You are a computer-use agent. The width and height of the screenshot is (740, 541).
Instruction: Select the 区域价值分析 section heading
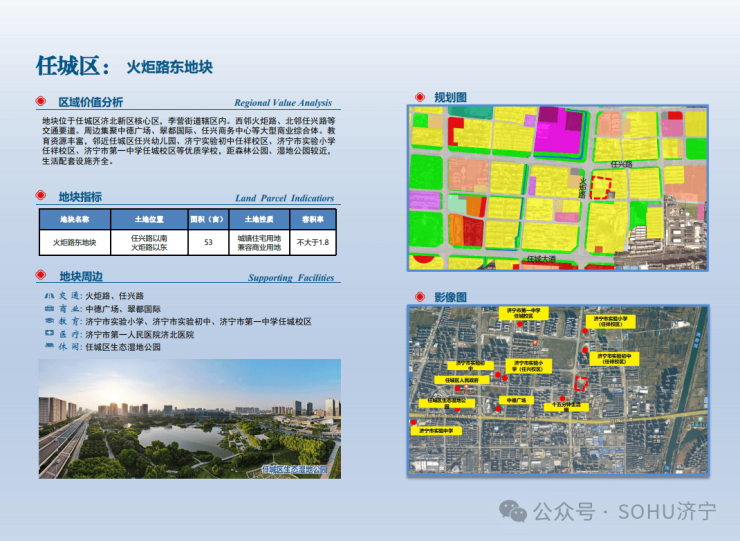(90, 102)
